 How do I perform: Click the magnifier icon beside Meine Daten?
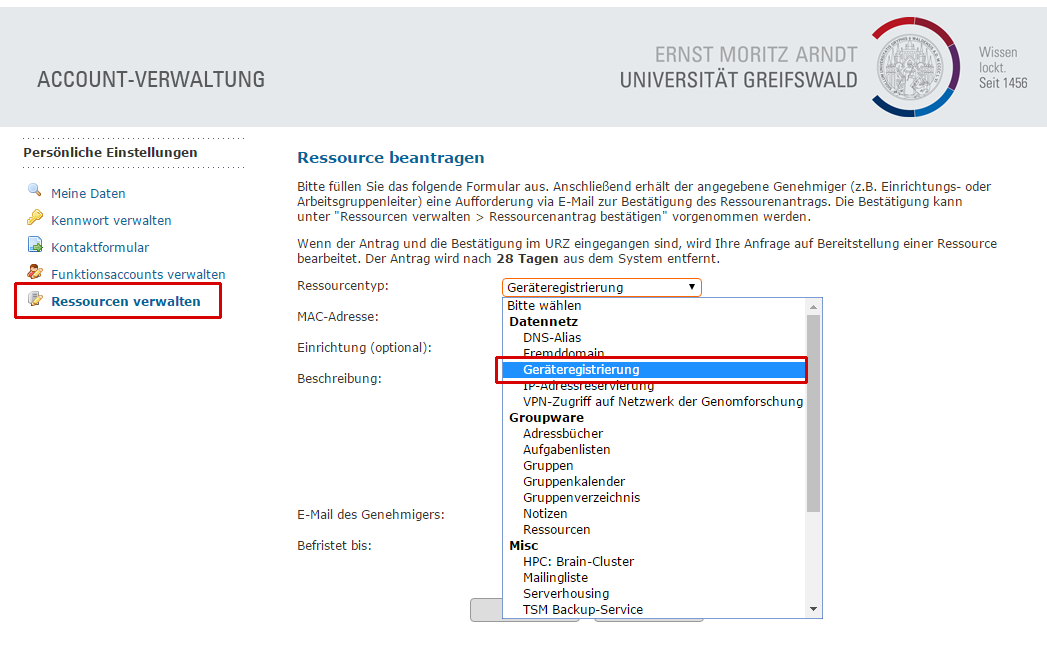35,191
